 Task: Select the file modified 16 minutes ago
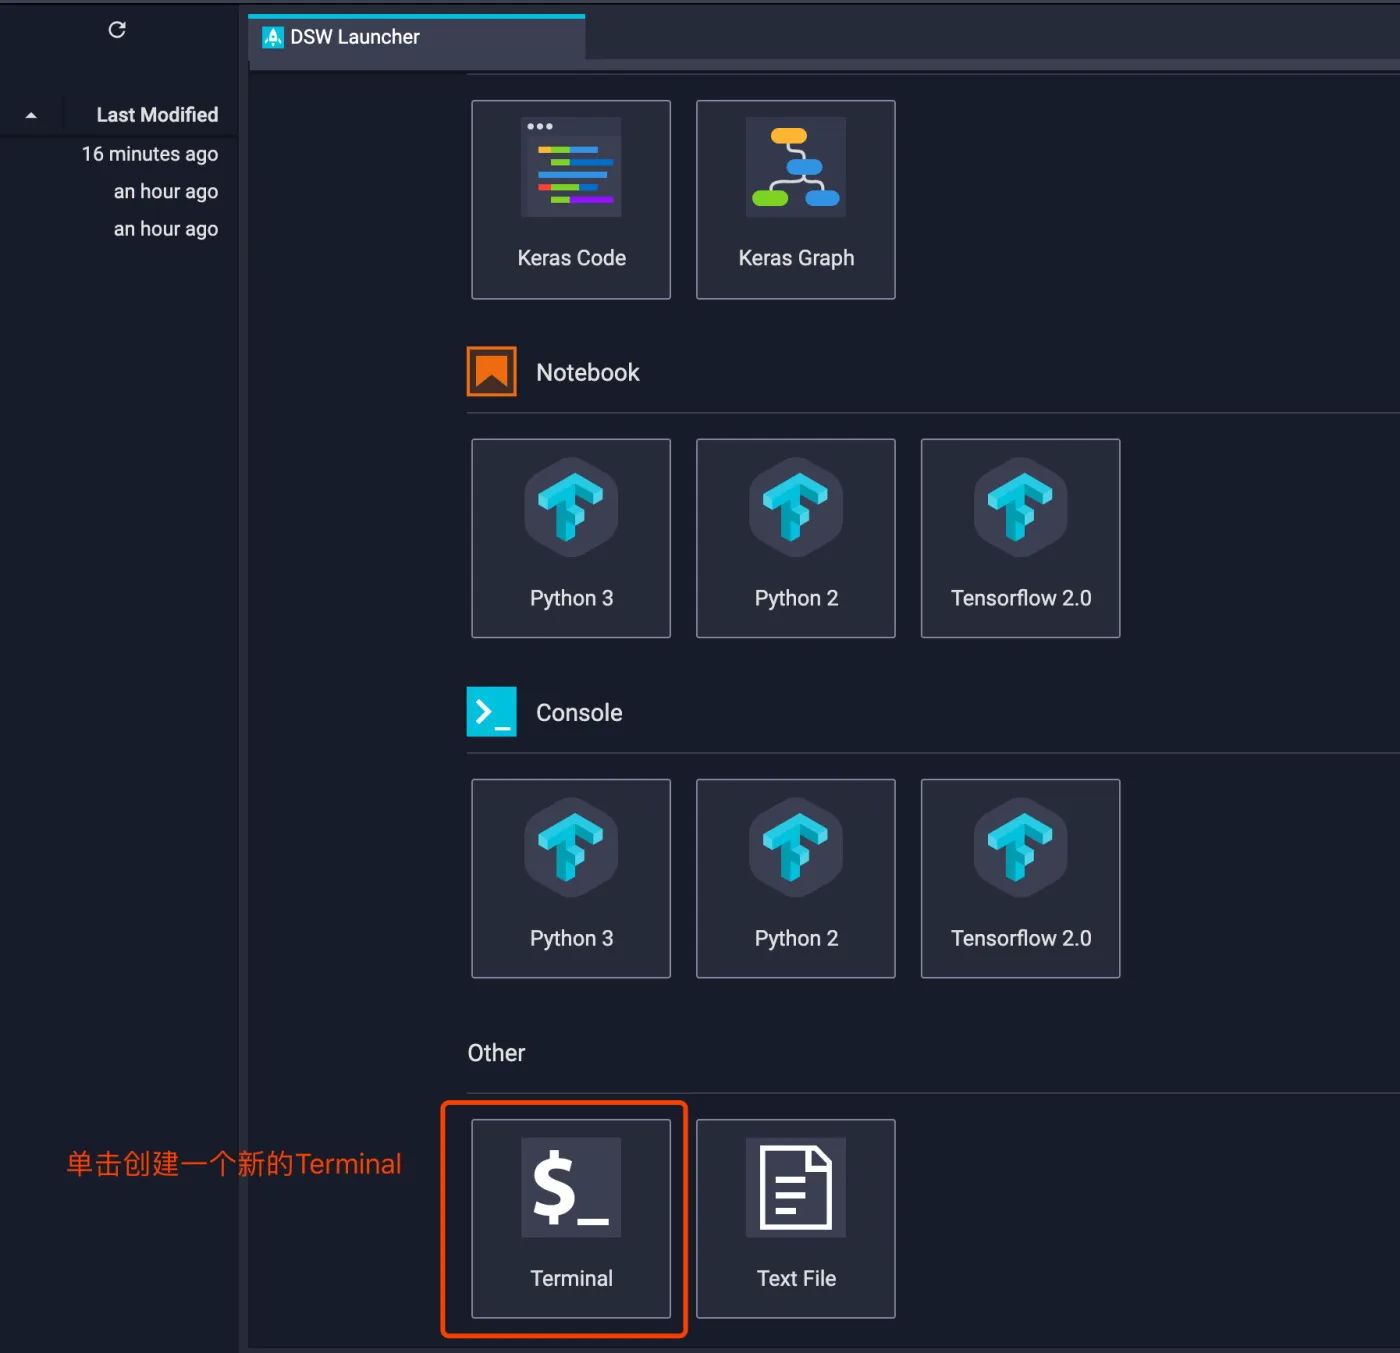(150, 154)
